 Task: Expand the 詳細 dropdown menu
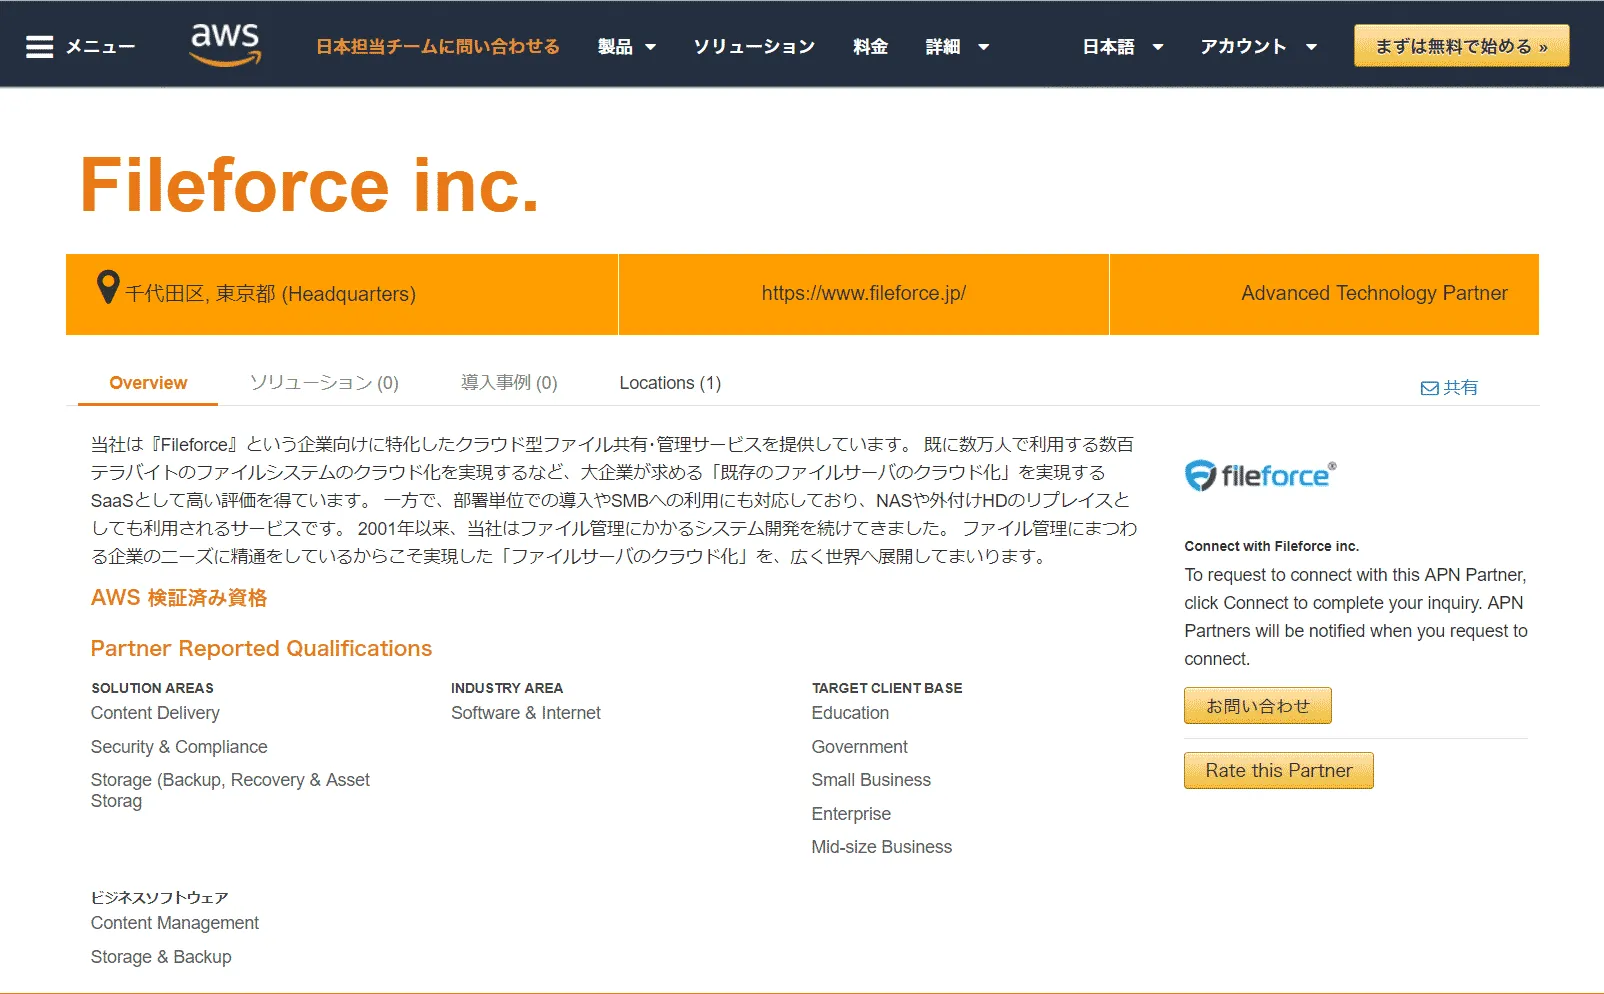pos(956,47)
